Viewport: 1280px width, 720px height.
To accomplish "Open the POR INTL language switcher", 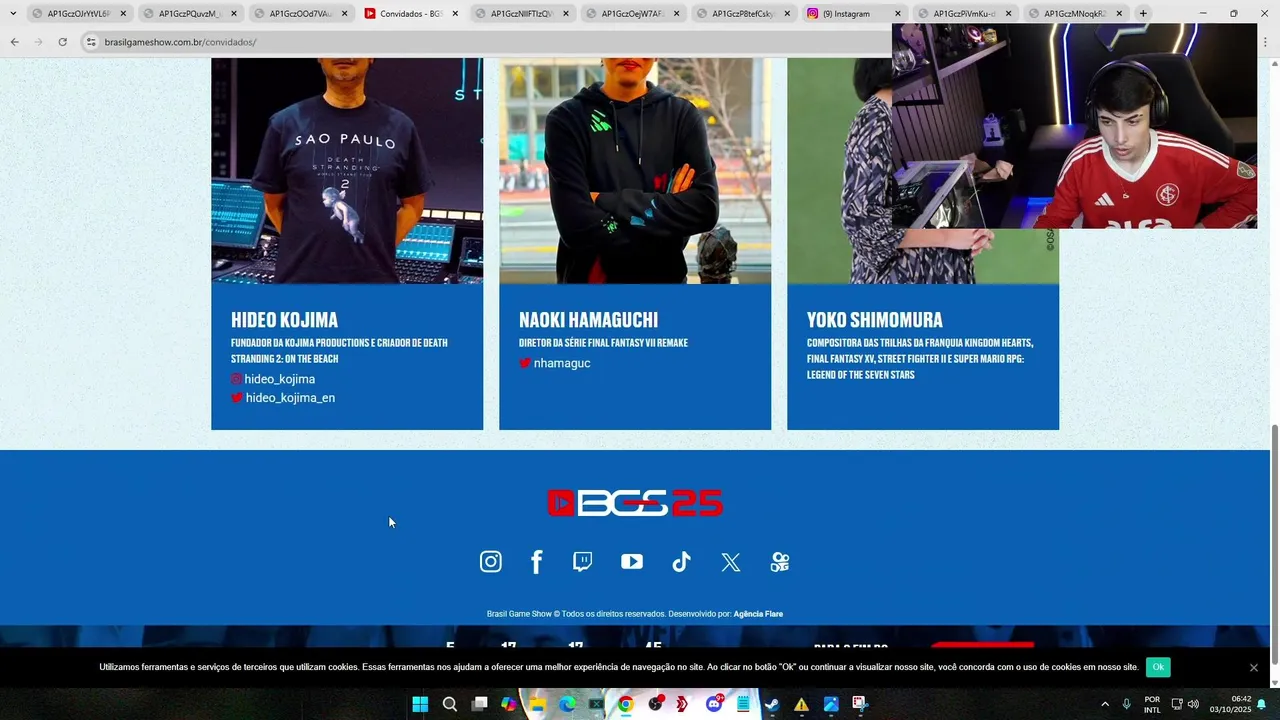I will tap(1152, 704).
